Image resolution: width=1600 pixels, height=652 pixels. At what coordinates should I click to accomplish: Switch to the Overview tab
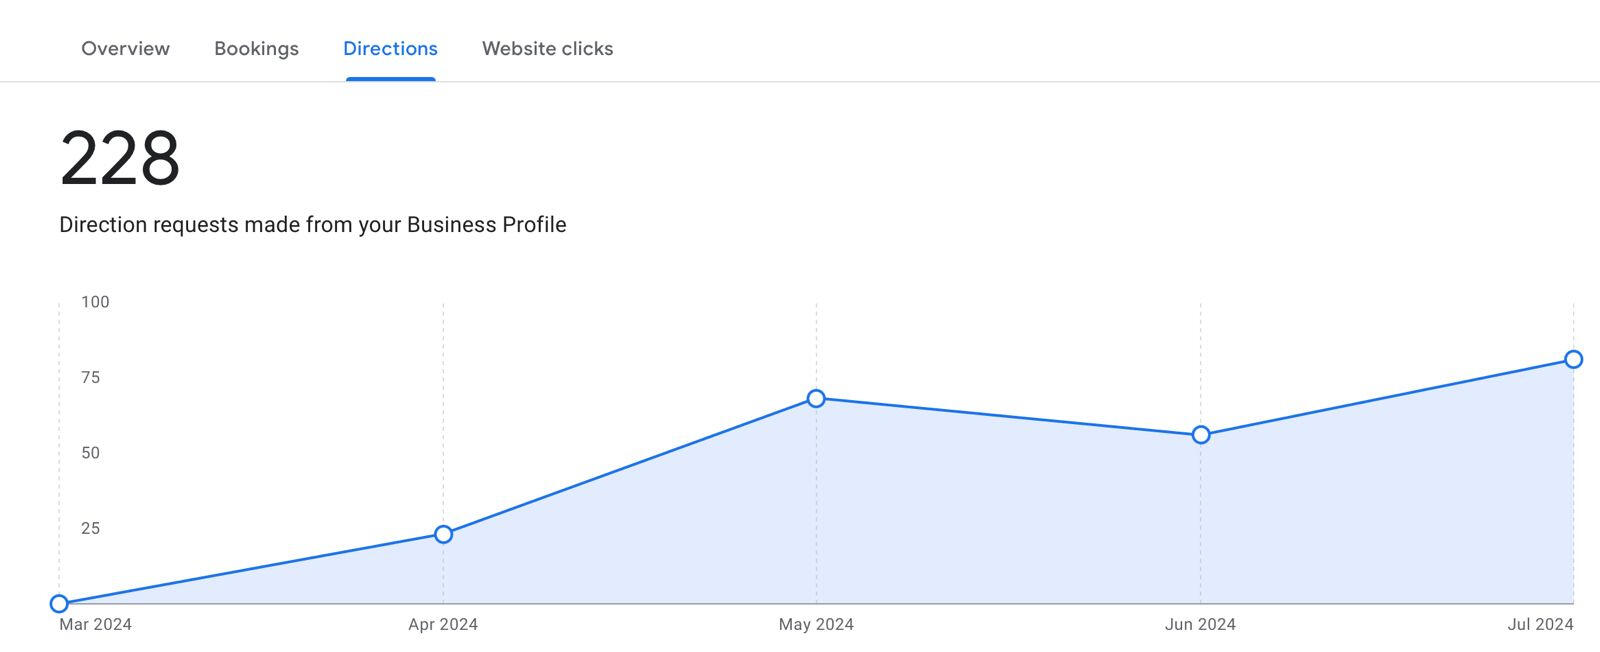125,48
